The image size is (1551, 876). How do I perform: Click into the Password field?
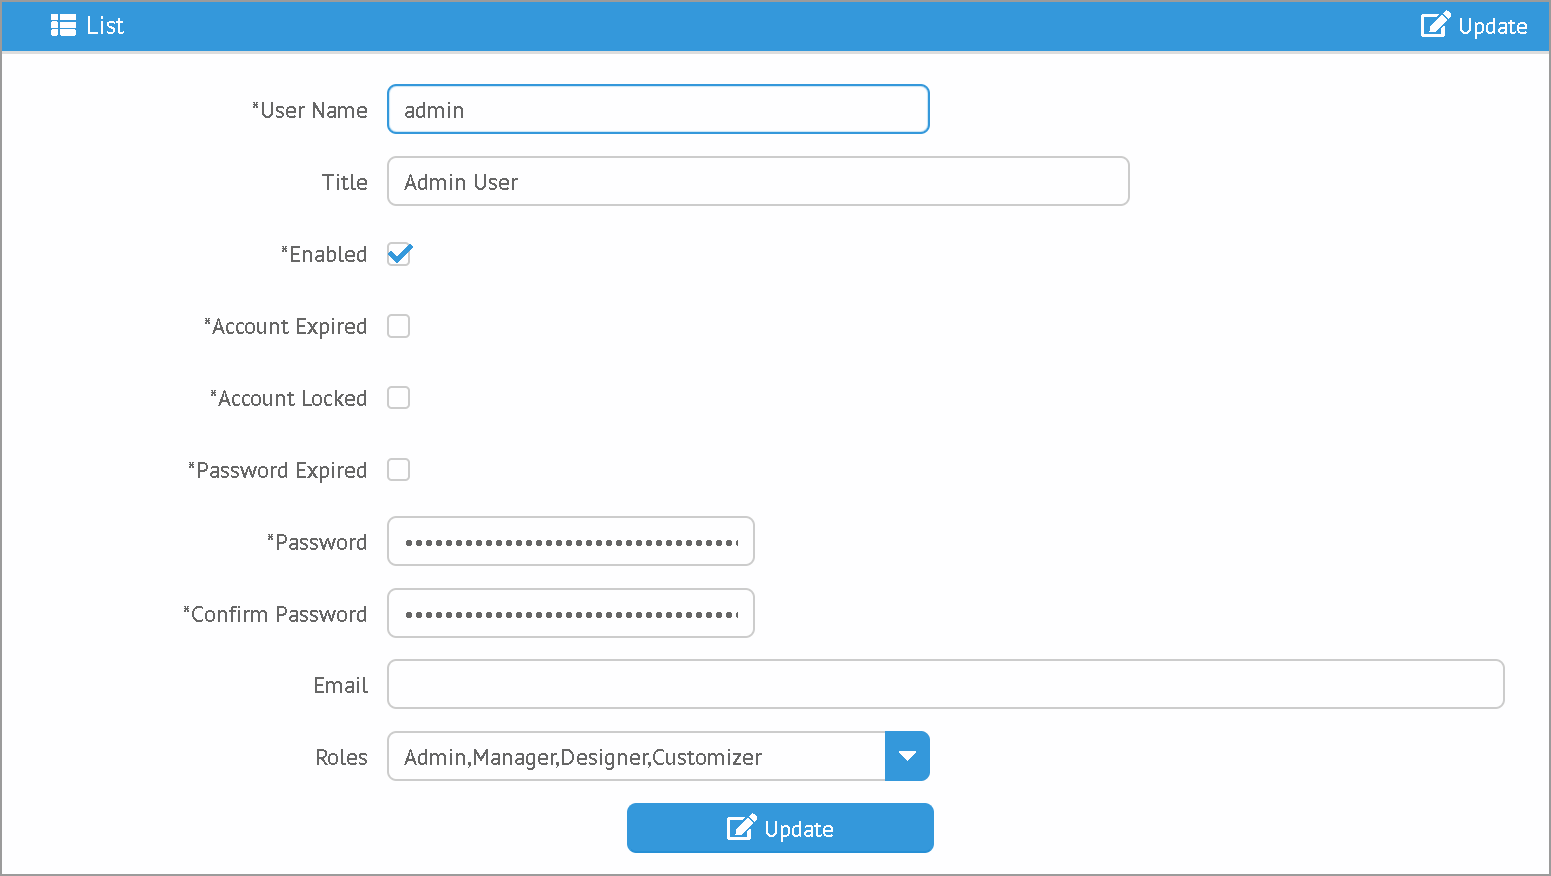(x=571, y=541)
